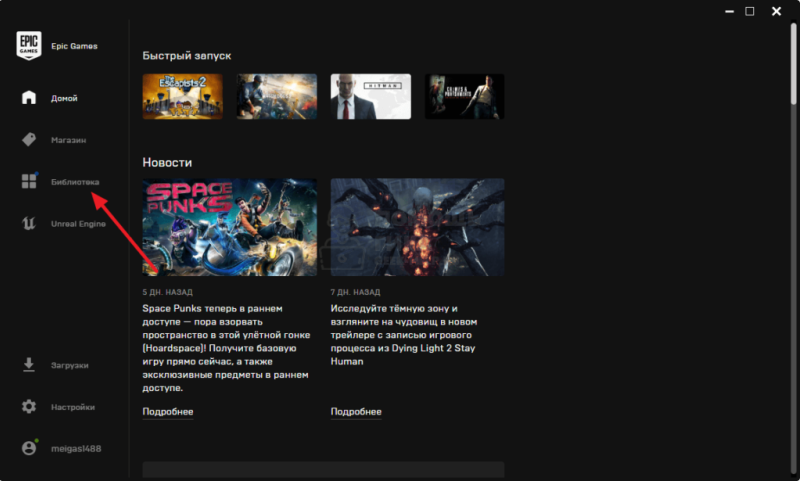
Task: Maximize the Epic Games launcher window
Action: (749, 11)
